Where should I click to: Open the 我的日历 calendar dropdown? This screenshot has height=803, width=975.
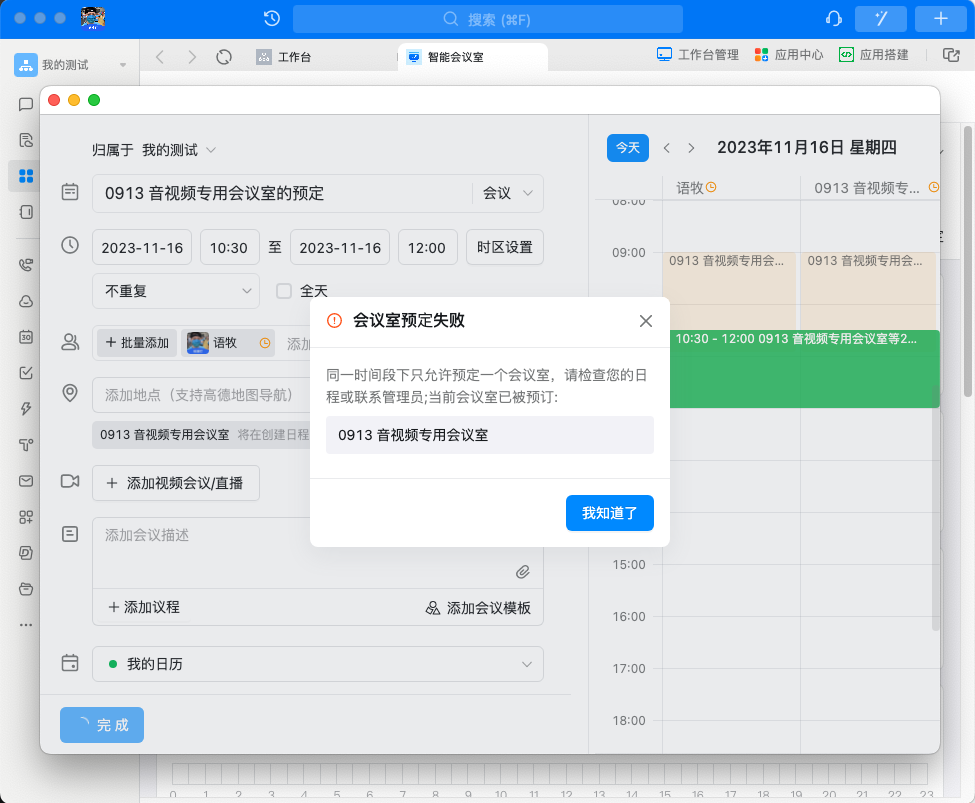point(318,664)
